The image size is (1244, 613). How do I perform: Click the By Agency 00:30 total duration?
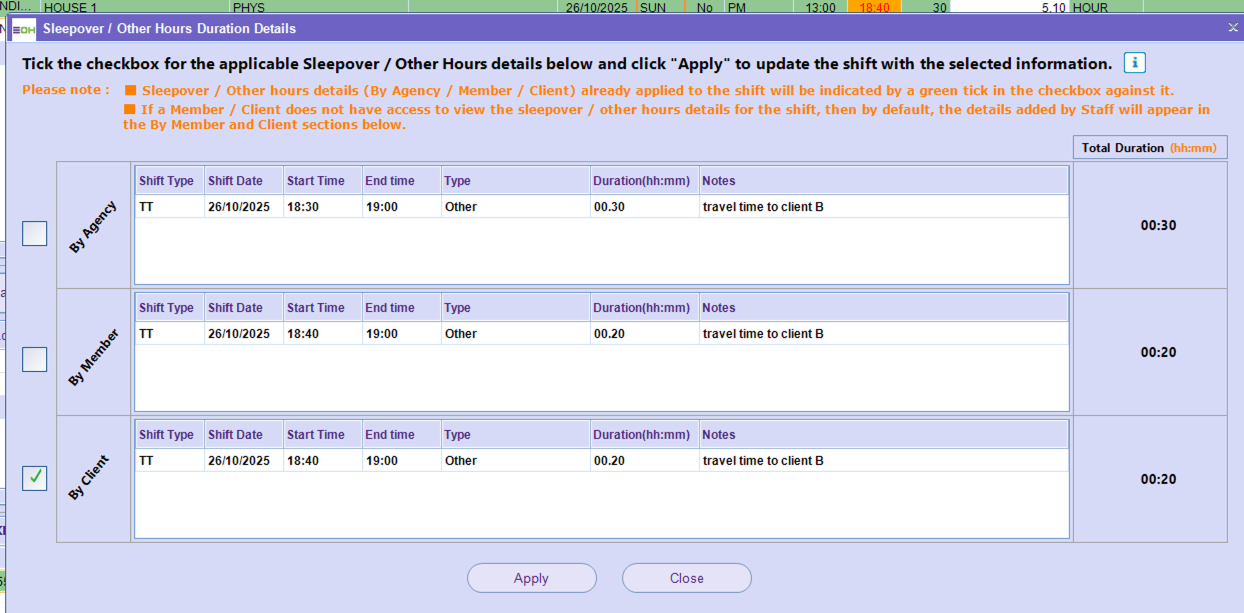1158,226
